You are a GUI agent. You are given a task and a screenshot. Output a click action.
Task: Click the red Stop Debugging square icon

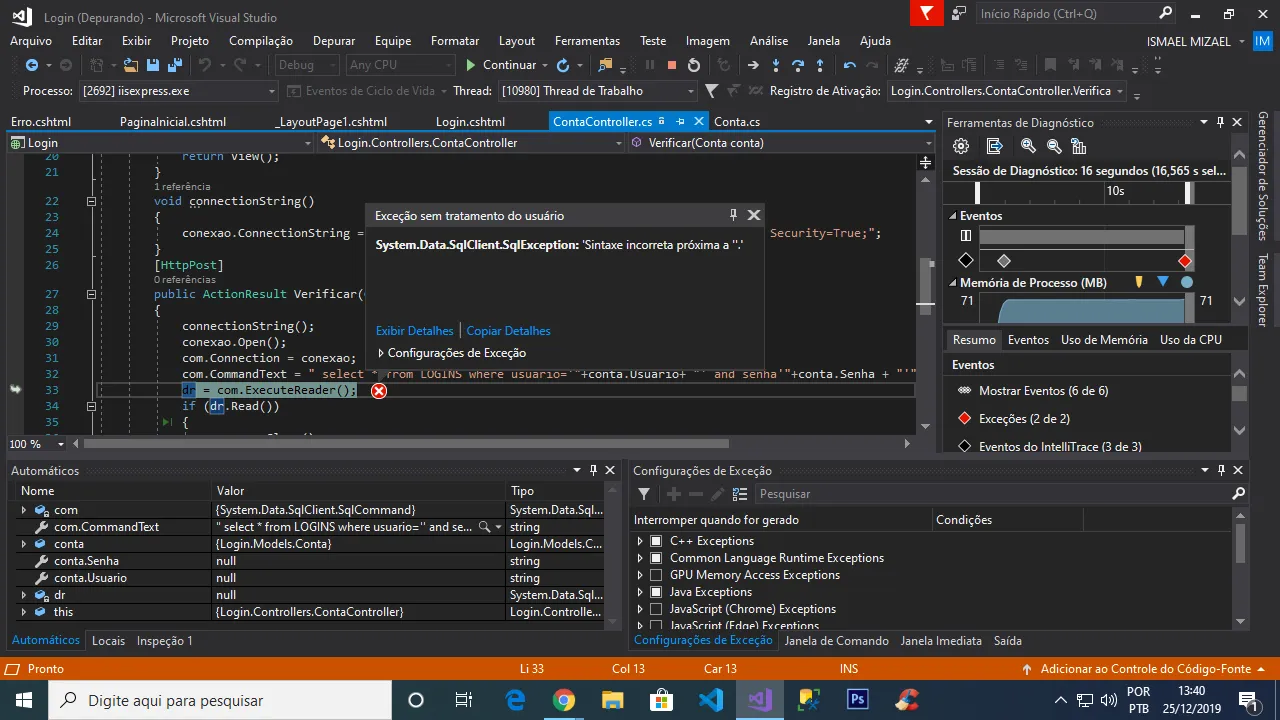click(671, 65)
